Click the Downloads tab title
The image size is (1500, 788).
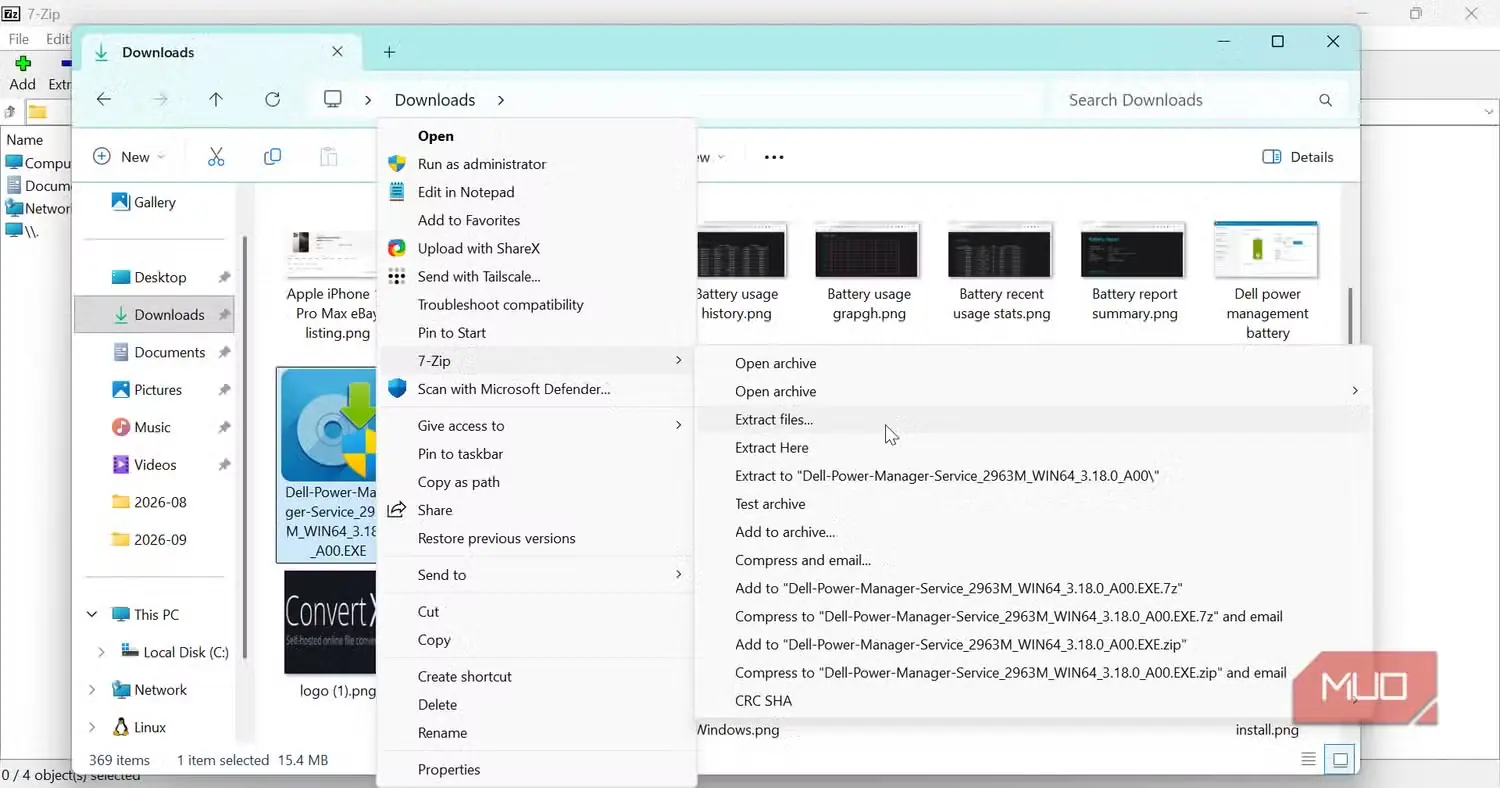(x=158, y=52)
